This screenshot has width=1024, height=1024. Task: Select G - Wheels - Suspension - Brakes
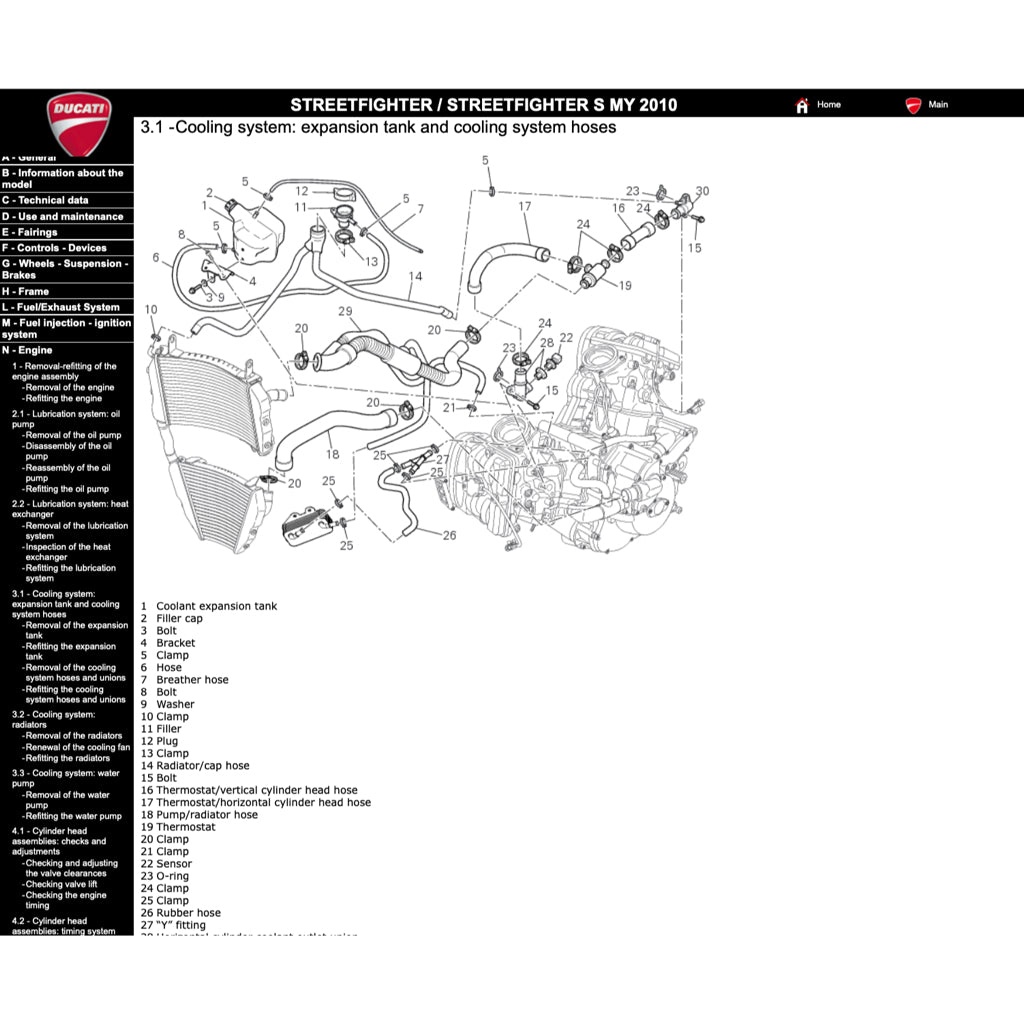tap(65, 269)
